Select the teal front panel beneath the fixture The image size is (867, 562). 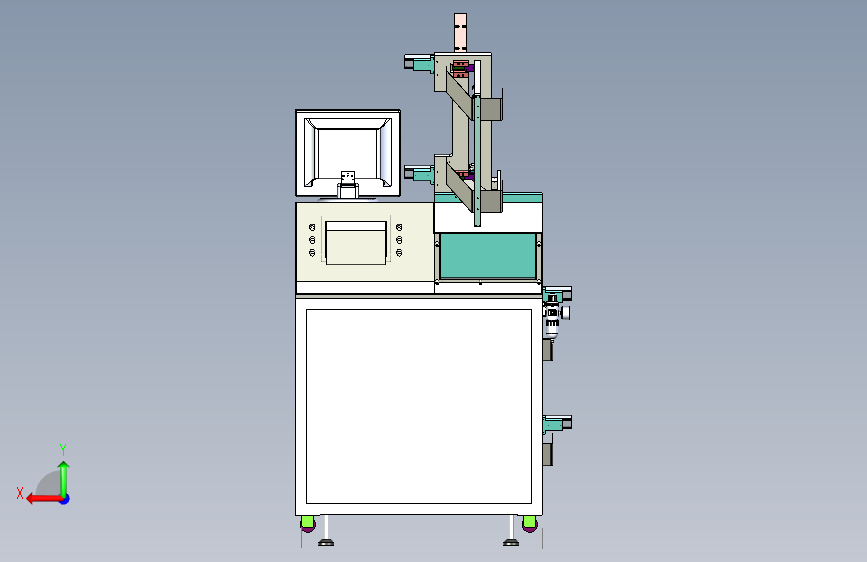[488, 256]
